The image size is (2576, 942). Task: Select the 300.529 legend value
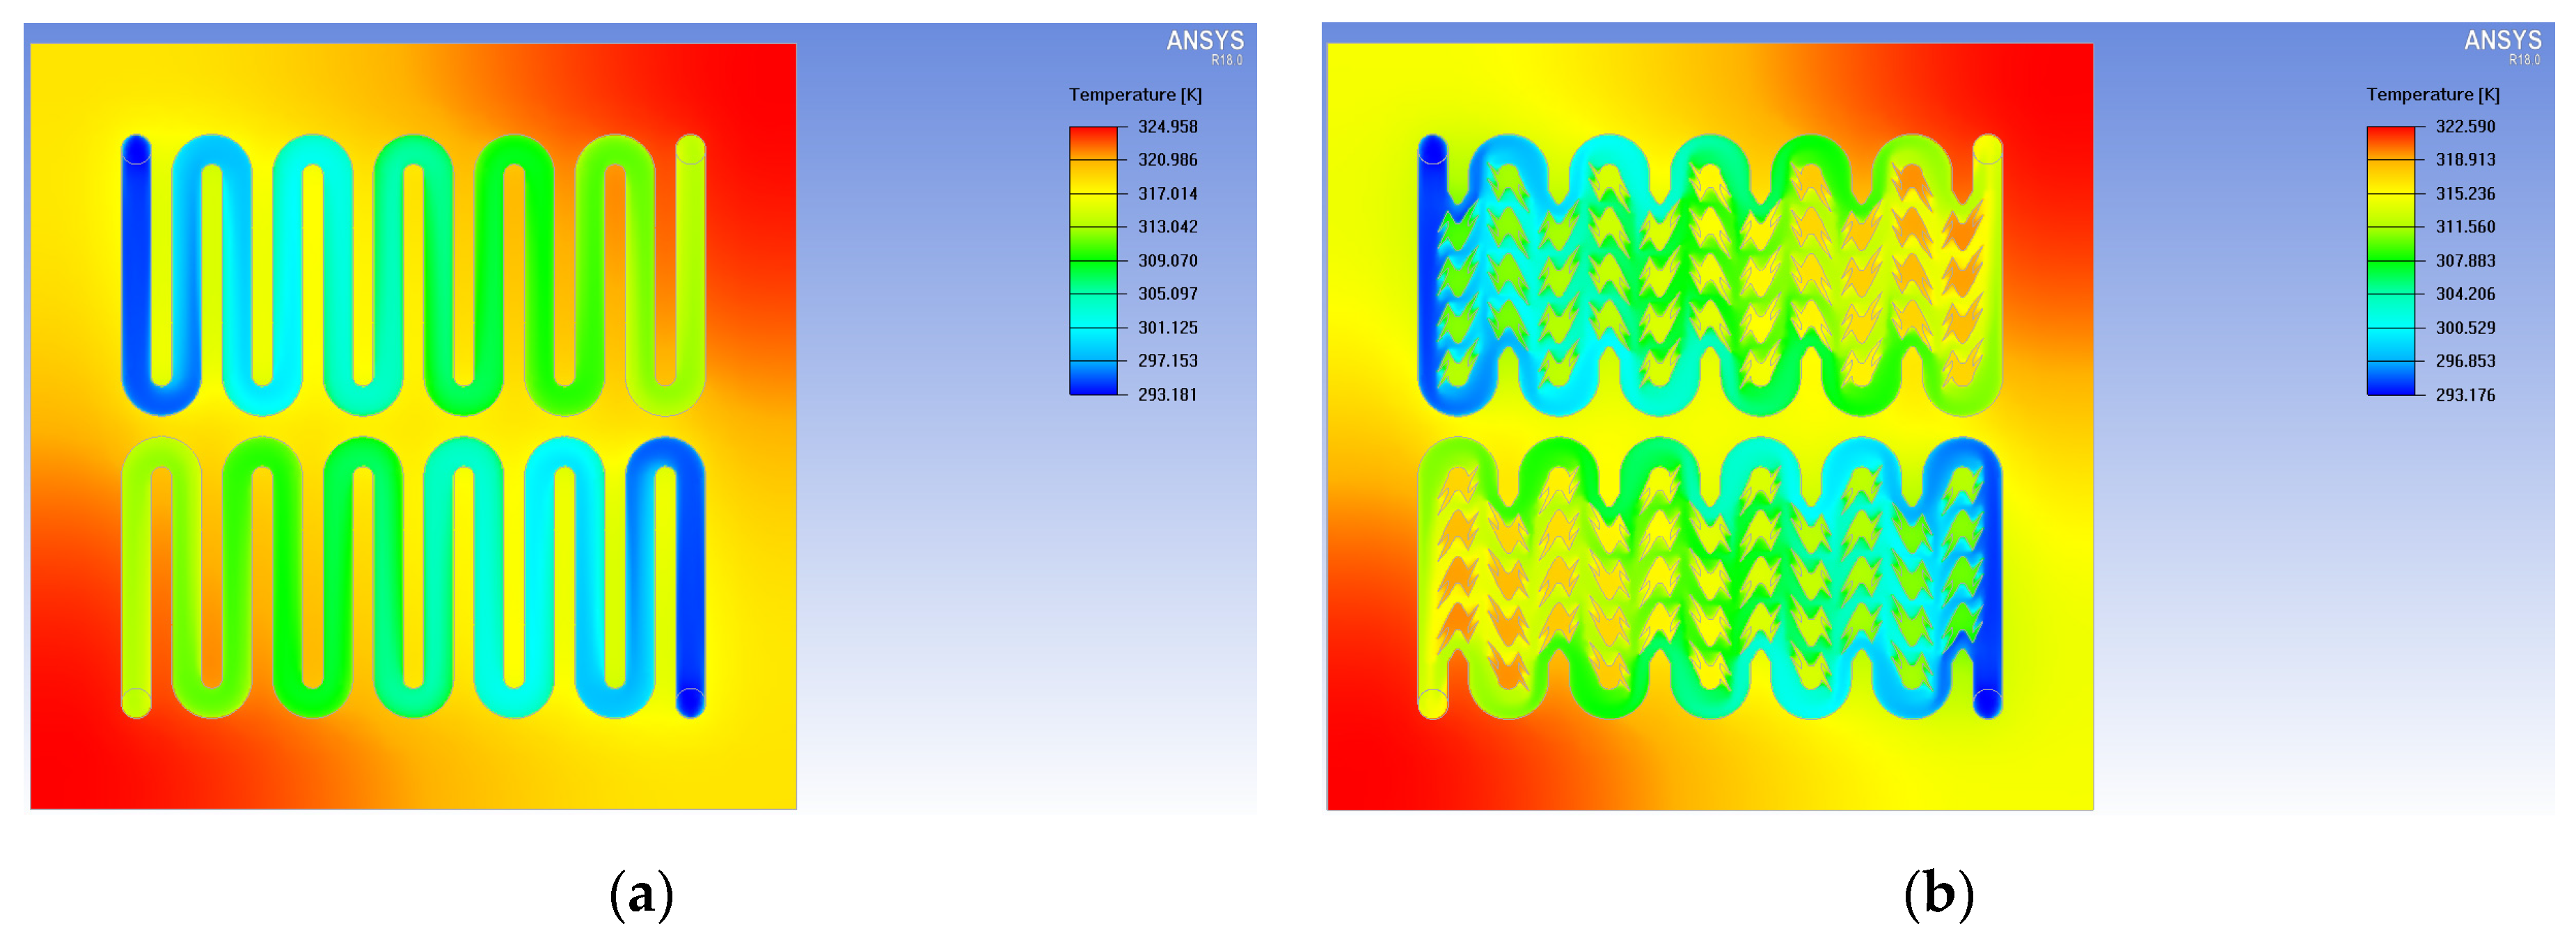(2465, 328)
